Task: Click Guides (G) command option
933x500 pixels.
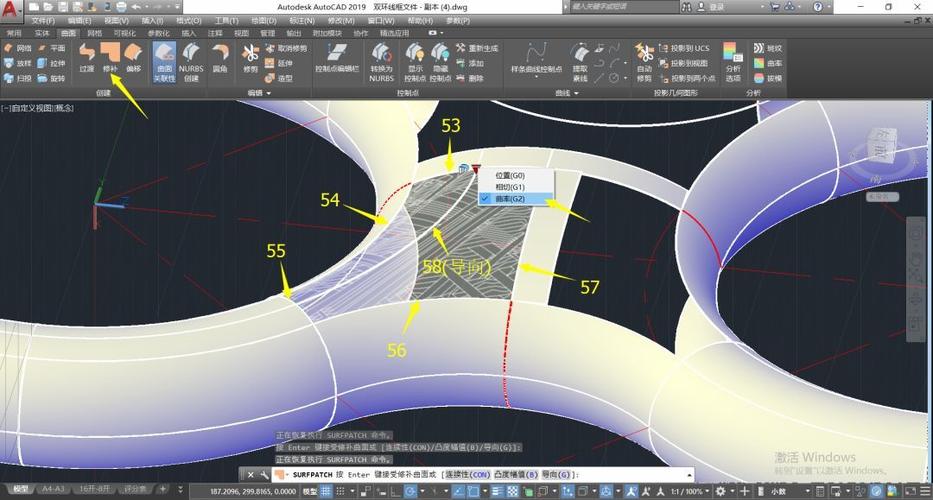Action: point(555,475)
